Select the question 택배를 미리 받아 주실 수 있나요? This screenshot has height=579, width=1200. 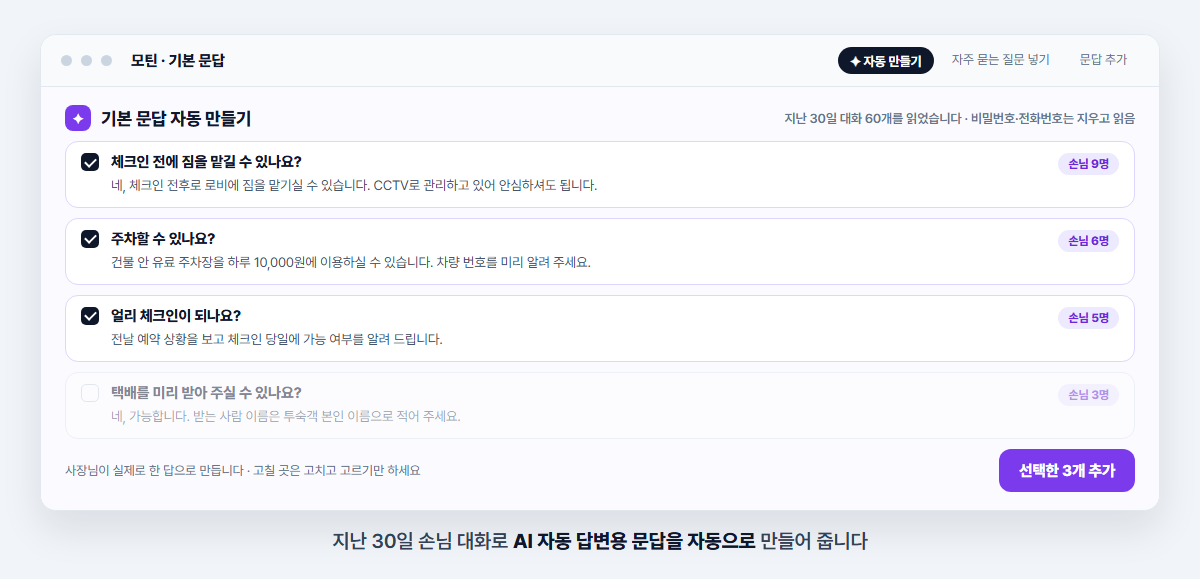pos(206,393)
